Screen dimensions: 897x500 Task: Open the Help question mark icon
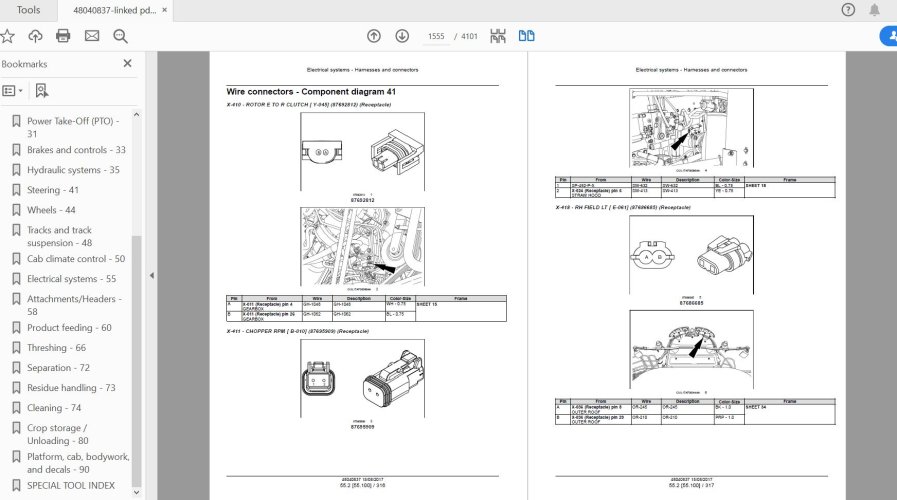[x=848, y=10]
